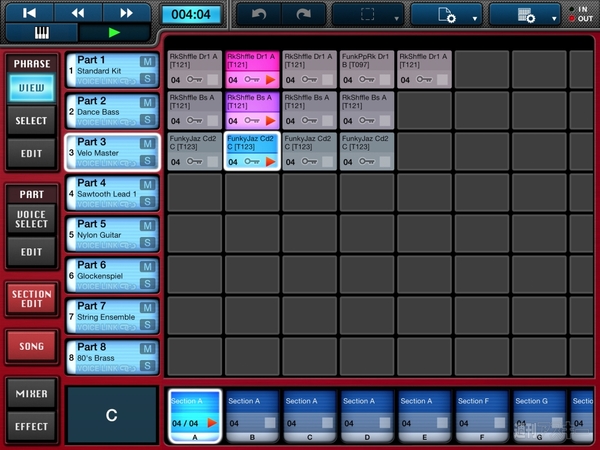This screenshot has width=600, height=450.
Task: Open the file settings dropdown
Action: point(446,15)
